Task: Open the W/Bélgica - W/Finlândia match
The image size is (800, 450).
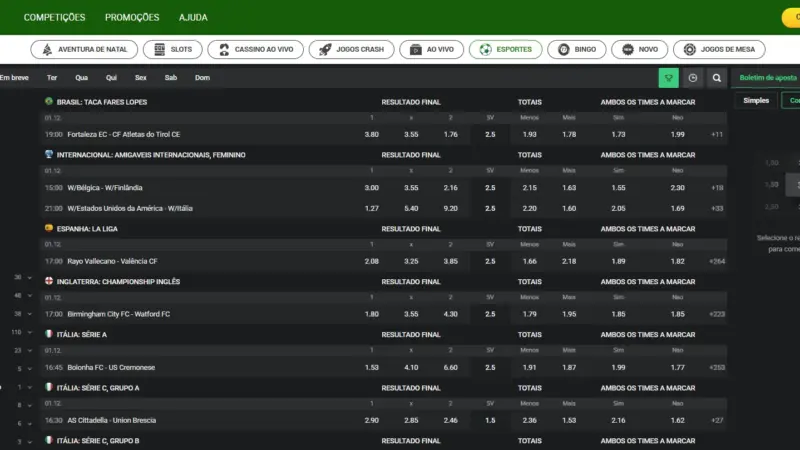Action: [x=105, y=188]
